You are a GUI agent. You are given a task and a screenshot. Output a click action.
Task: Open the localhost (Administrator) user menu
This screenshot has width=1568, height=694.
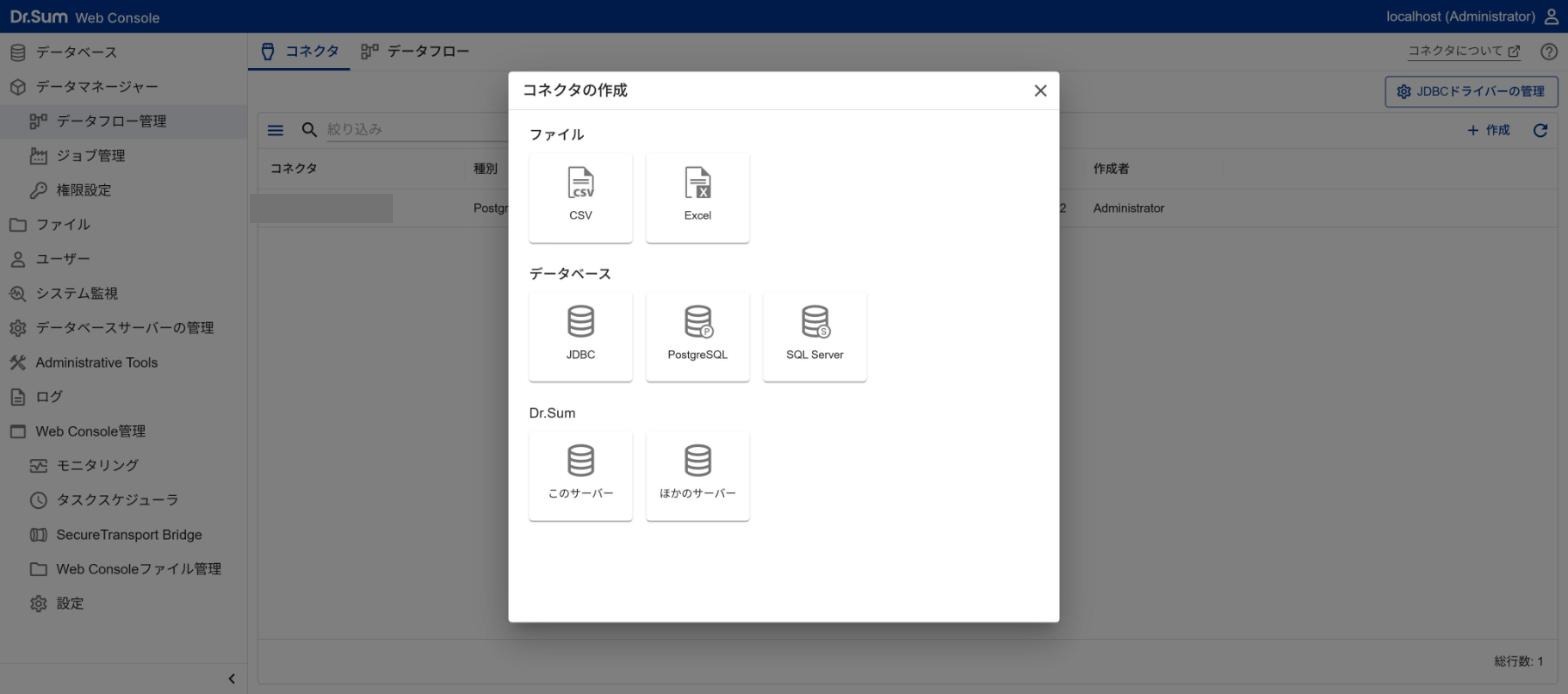(1472, 17)
